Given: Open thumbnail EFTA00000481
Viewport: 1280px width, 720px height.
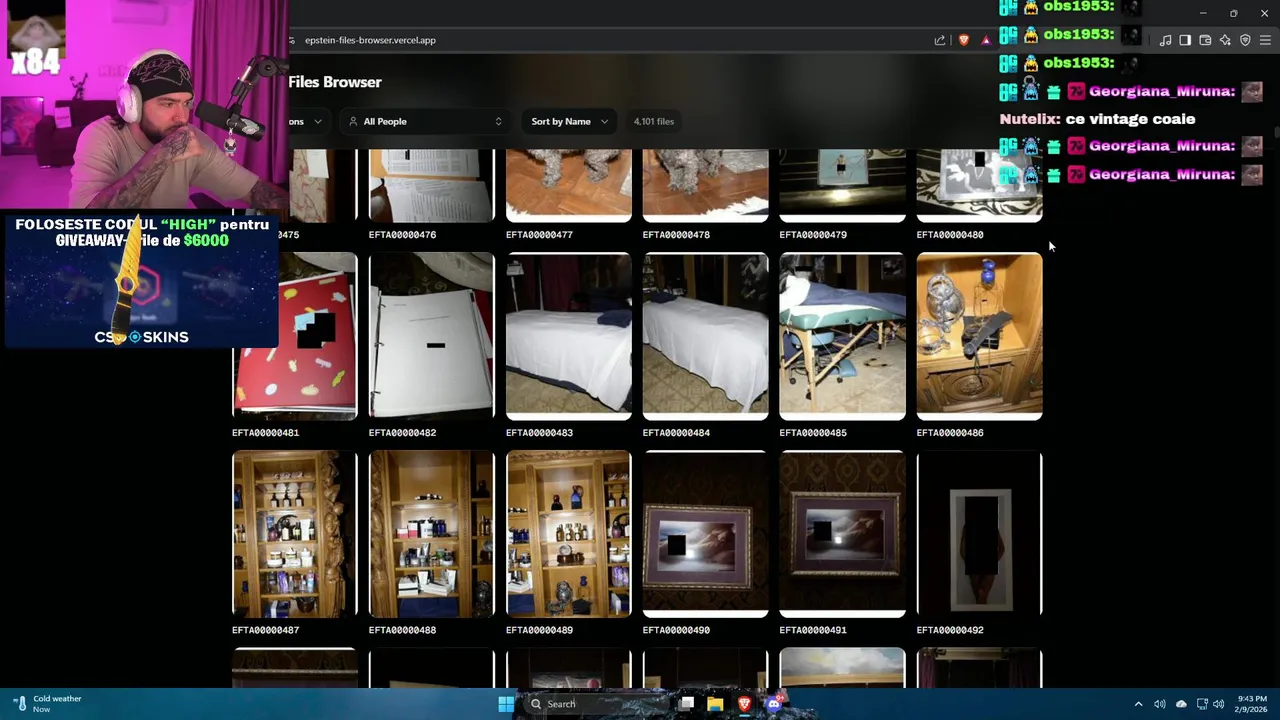Looking at the screenshot, I should click(x=294, y=336).
